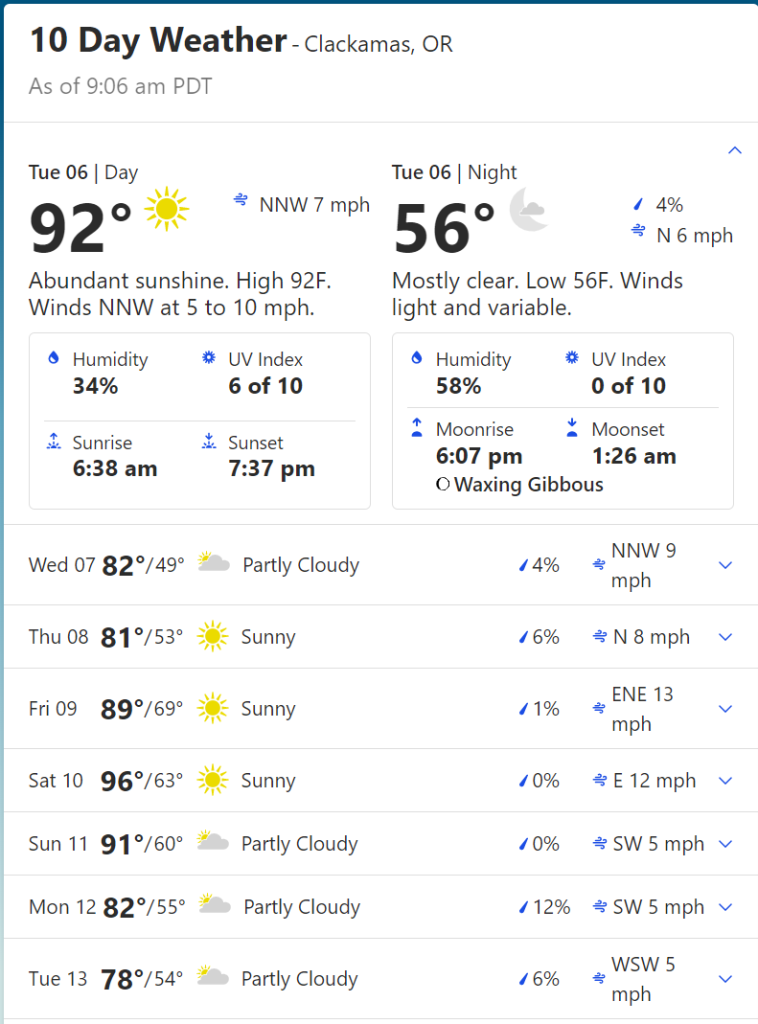
Task: Click the Moonset icon above 1:26 am
Action: (x=572, y=429)
